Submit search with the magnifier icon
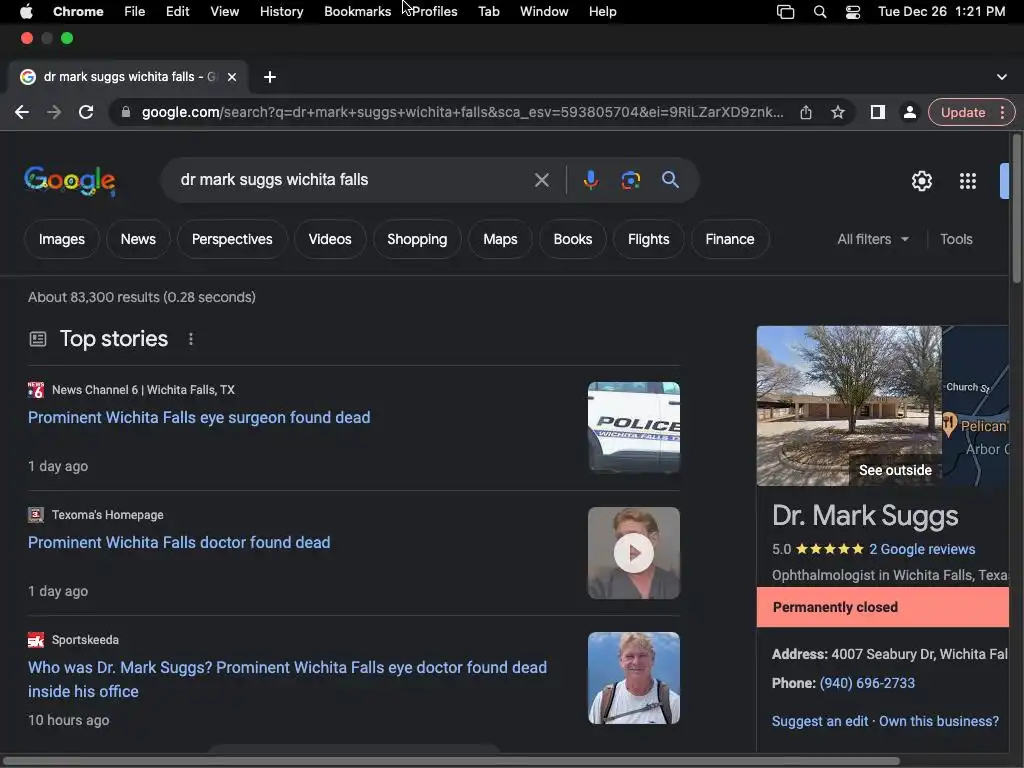The image size is (1024, 768). pos(670,180)
